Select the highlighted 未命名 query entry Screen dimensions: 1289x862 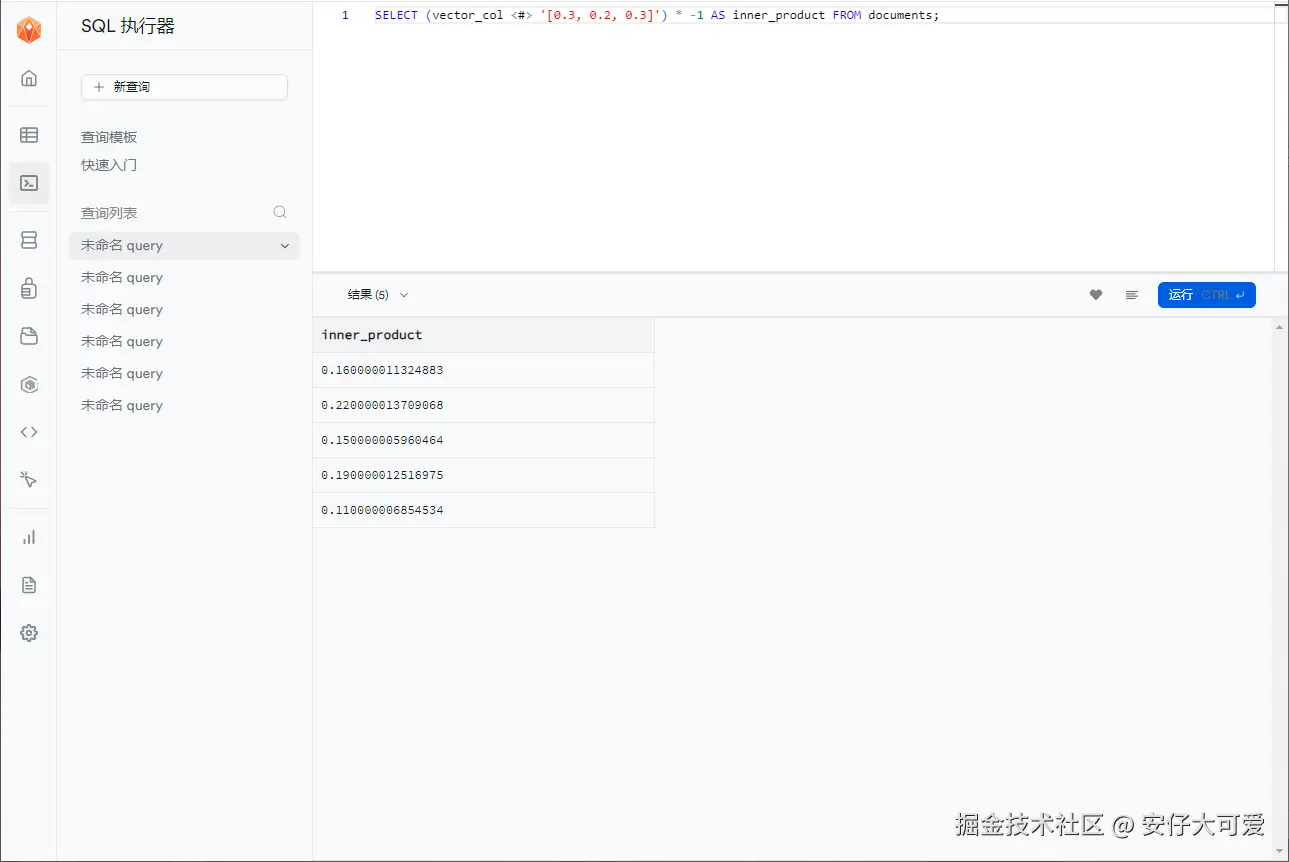point(184,246)
